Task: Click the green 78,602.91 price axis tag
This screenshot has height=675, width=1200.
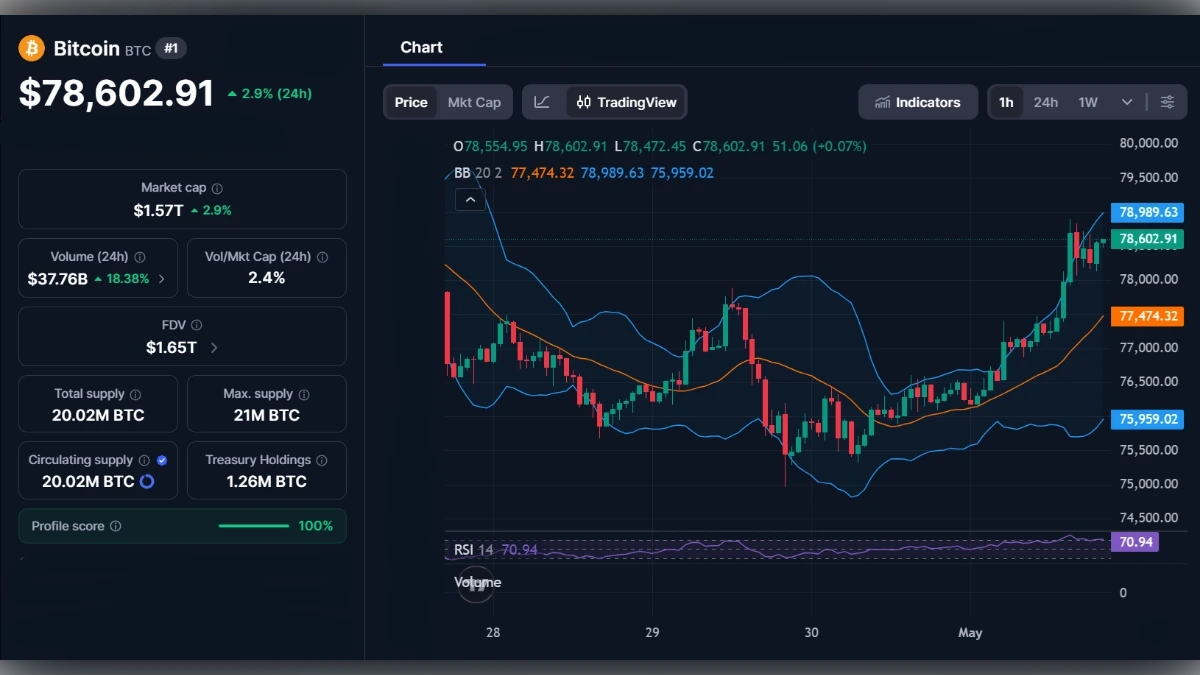Action: (1149, 239)
